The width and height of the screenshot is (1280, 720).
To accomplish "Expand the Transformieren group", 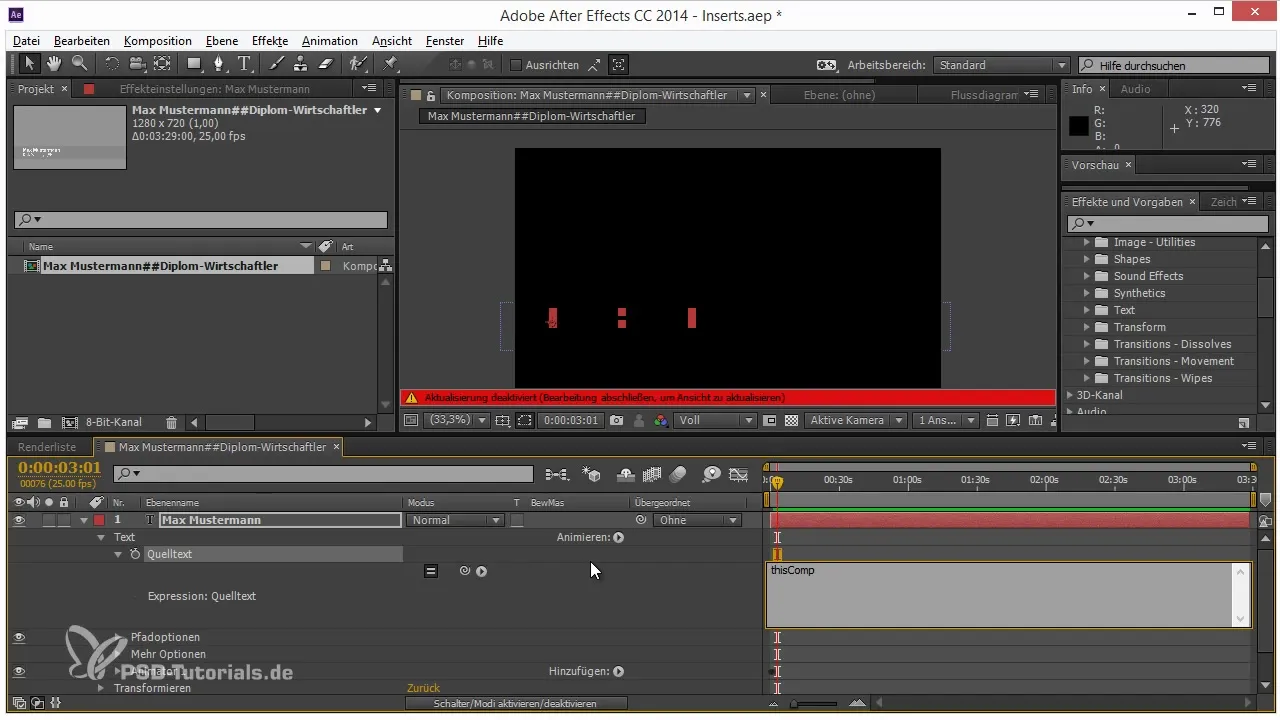I will (101, 688).
